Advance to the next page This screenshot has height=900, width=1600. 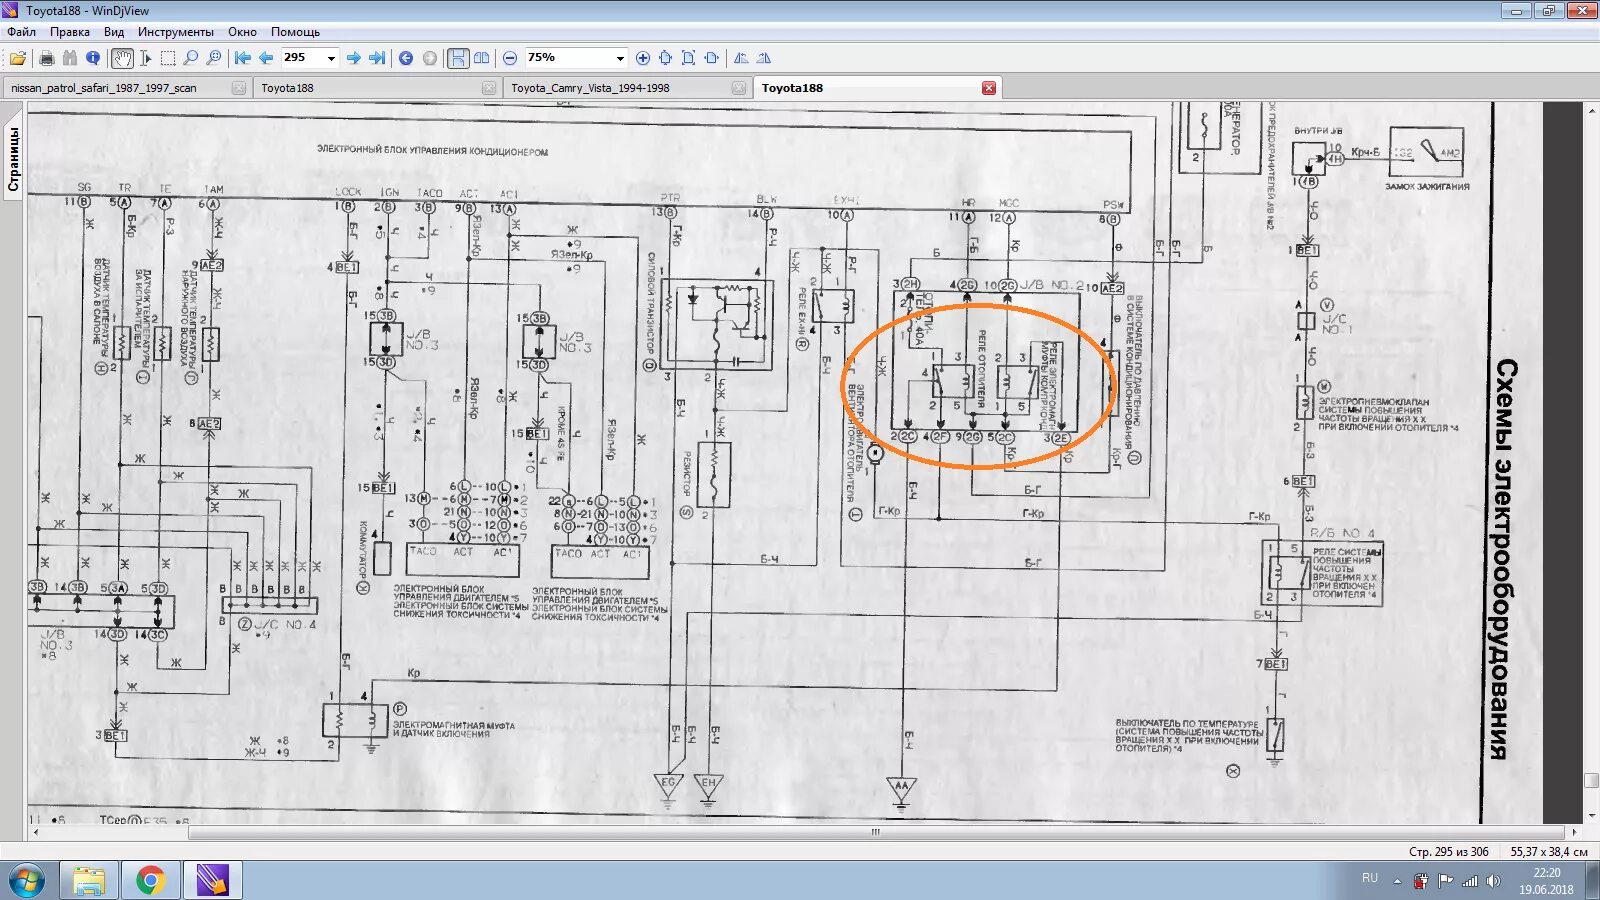click(353, 58)
